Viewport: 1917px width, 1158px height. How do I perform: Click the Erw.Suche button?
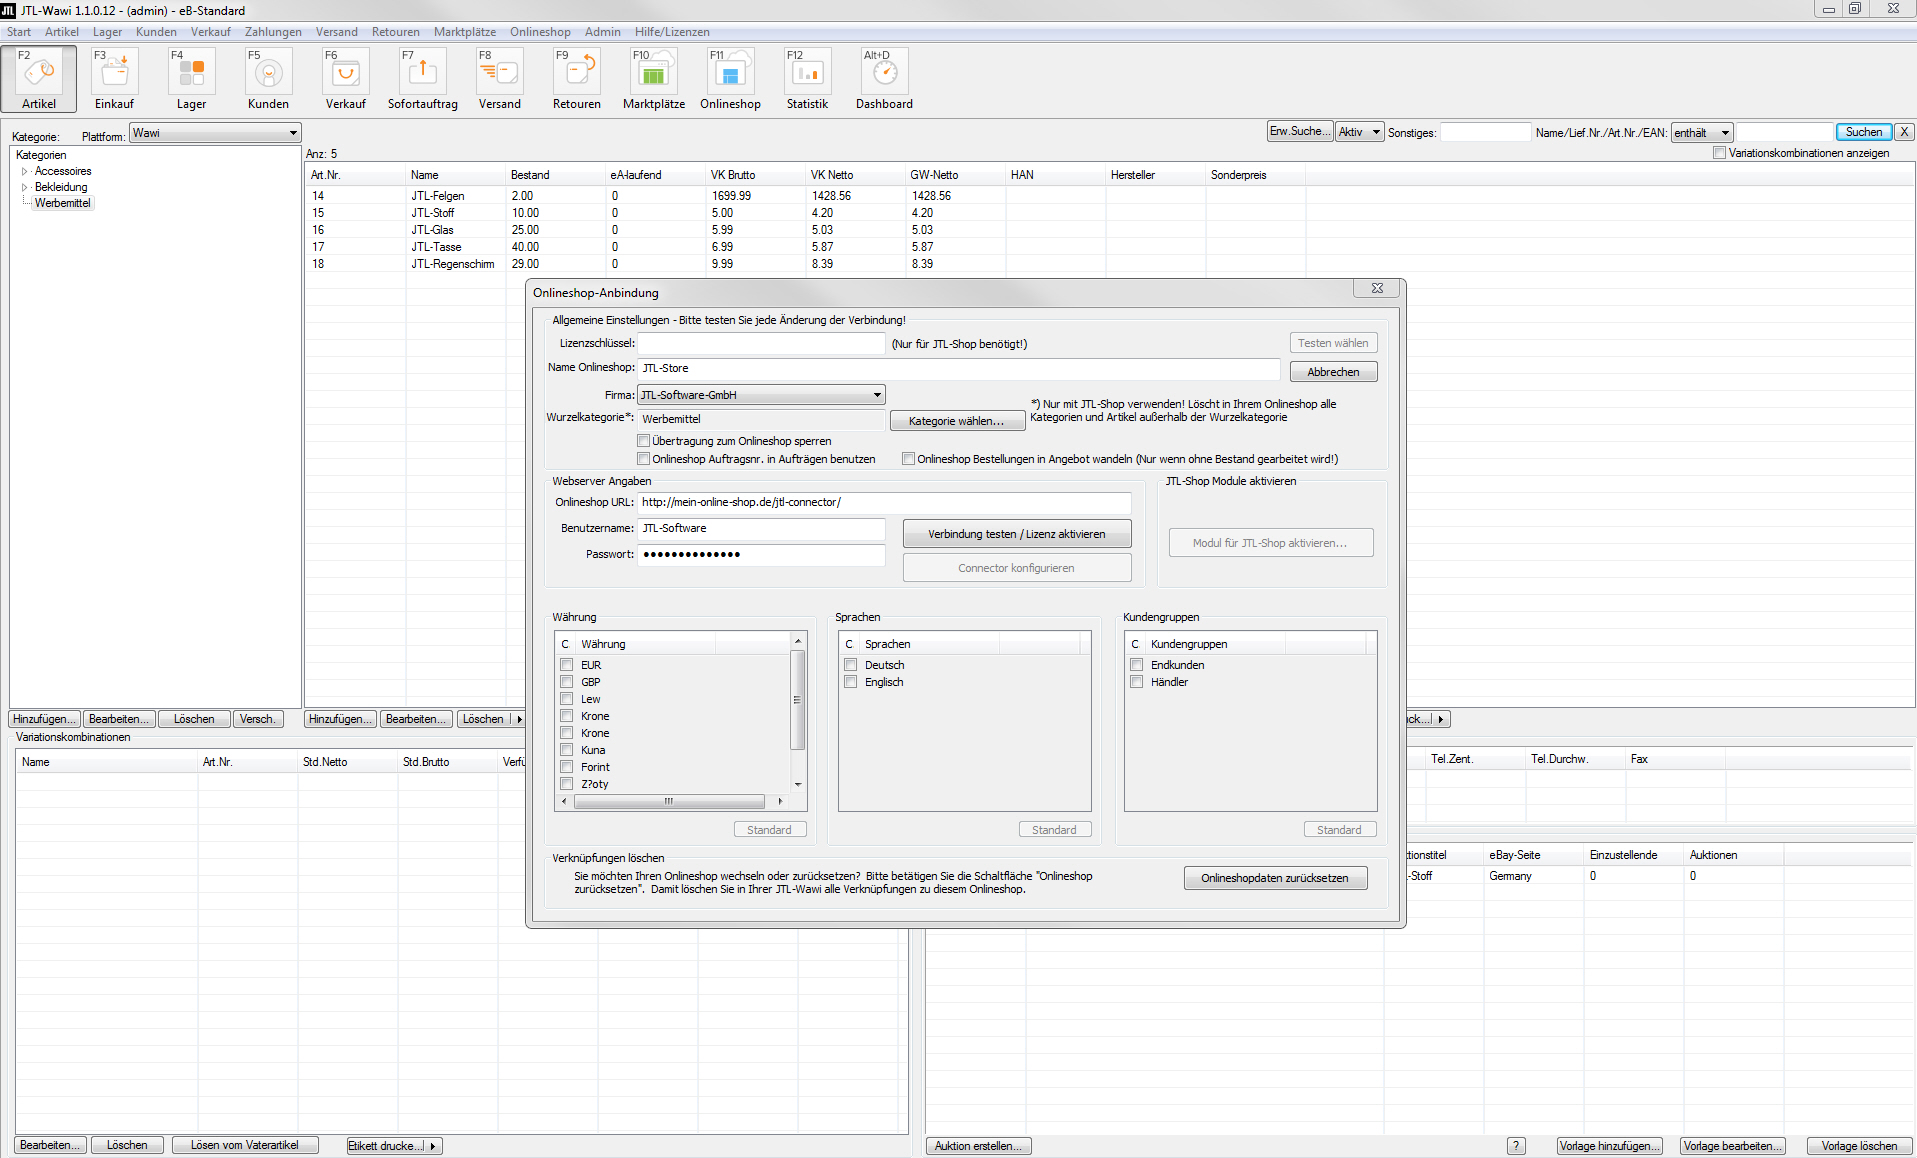coord(1300,132)
